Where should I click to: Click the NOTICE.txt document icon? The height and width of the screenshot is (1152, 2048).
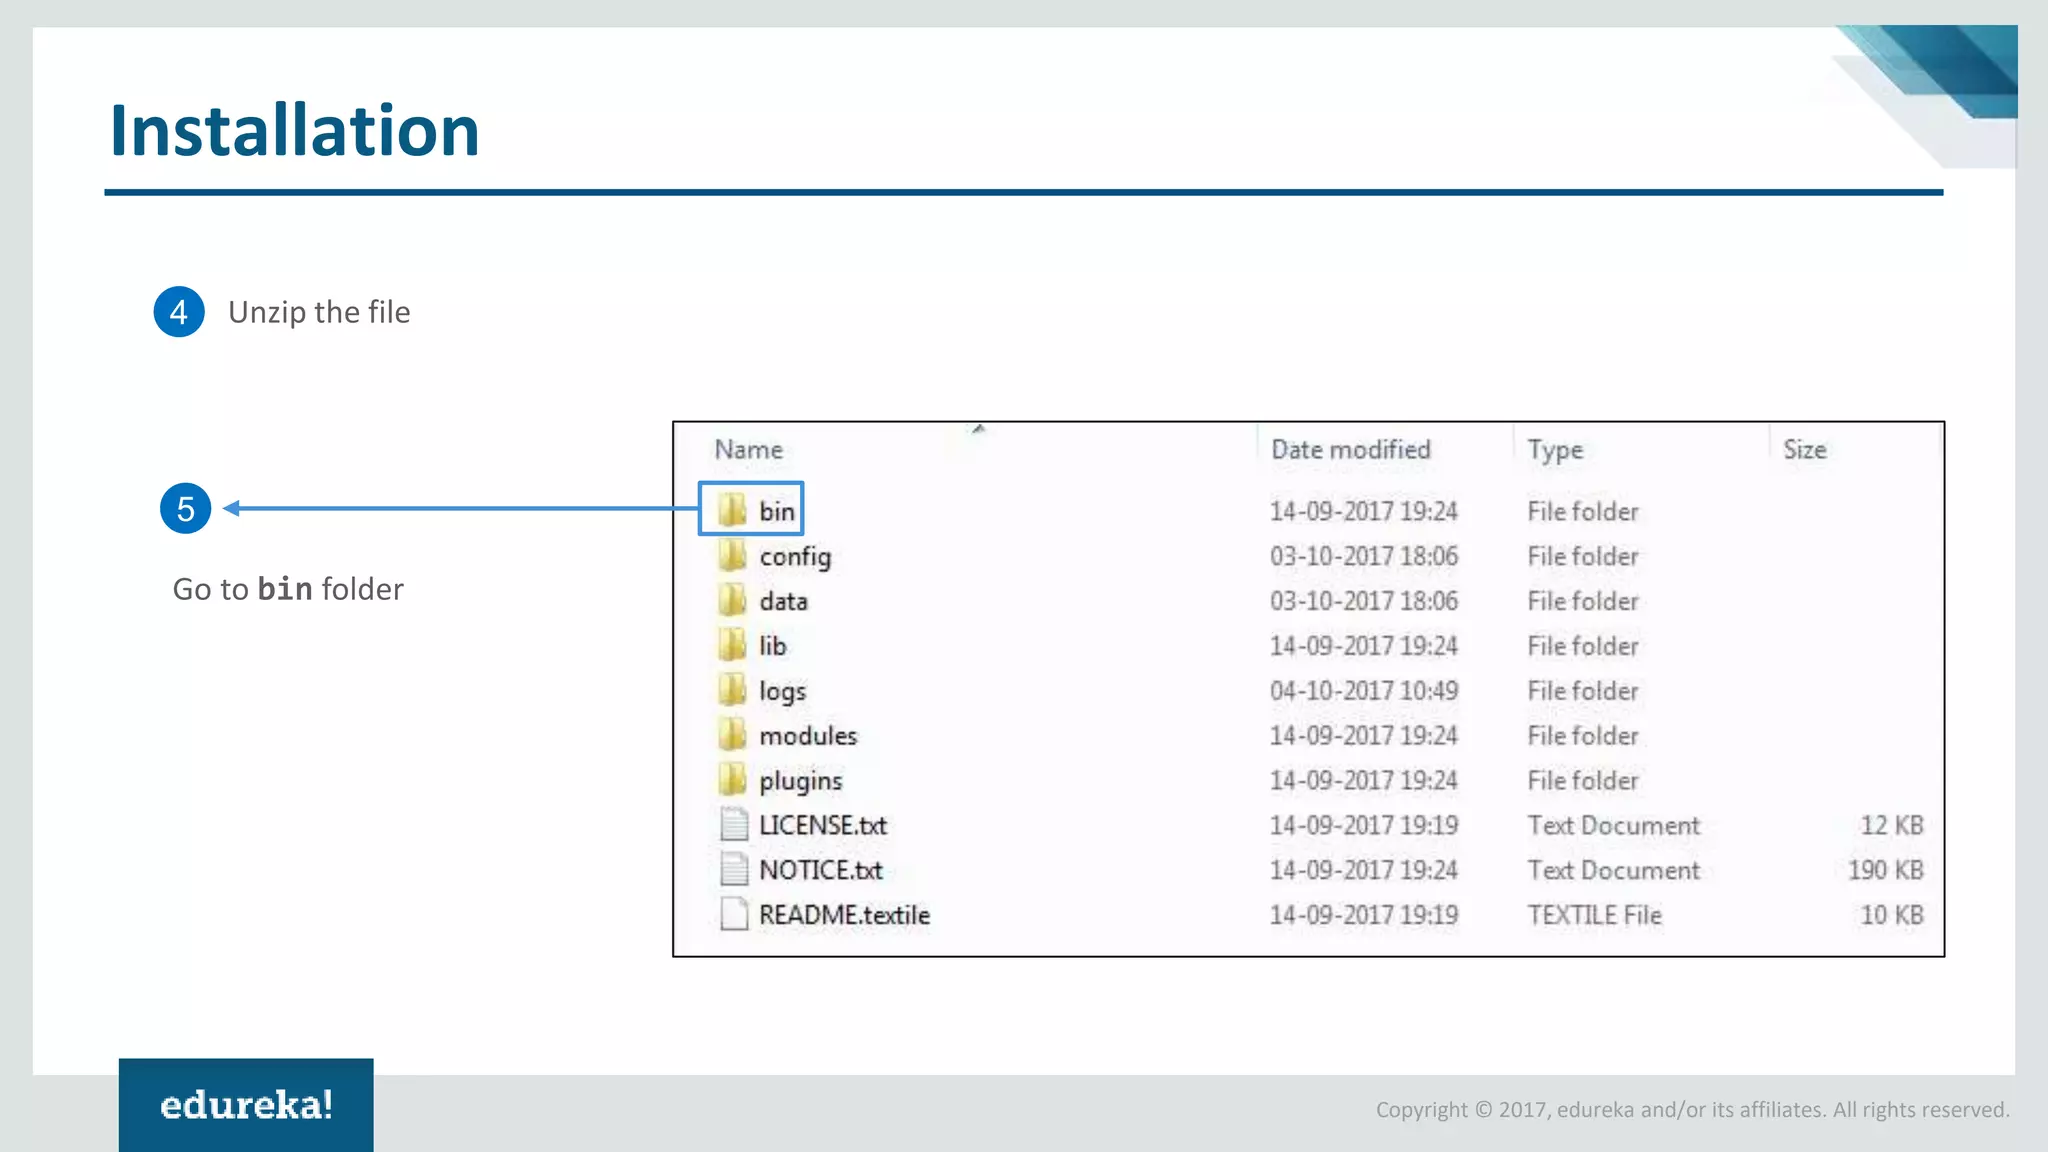(x=734, y=869)
